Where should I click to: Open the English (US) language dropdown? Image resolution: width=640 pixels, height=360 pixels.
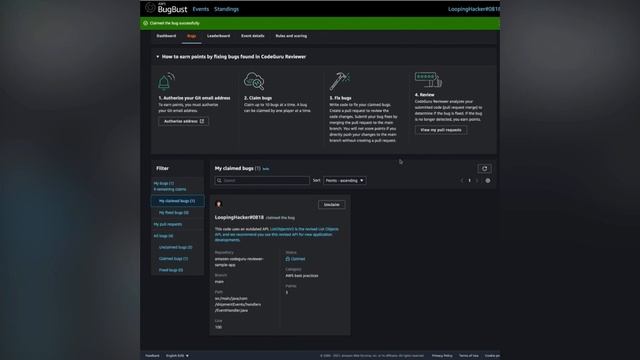click(x=177, y=356)
